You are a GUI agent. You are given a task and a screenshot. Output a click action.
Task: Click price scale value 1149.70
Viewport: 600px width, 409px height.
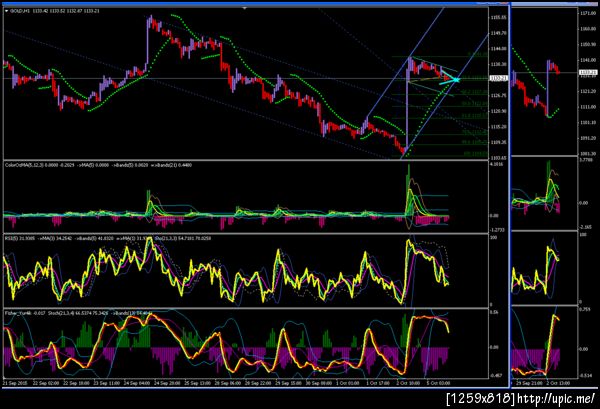(x=498, y=33)
